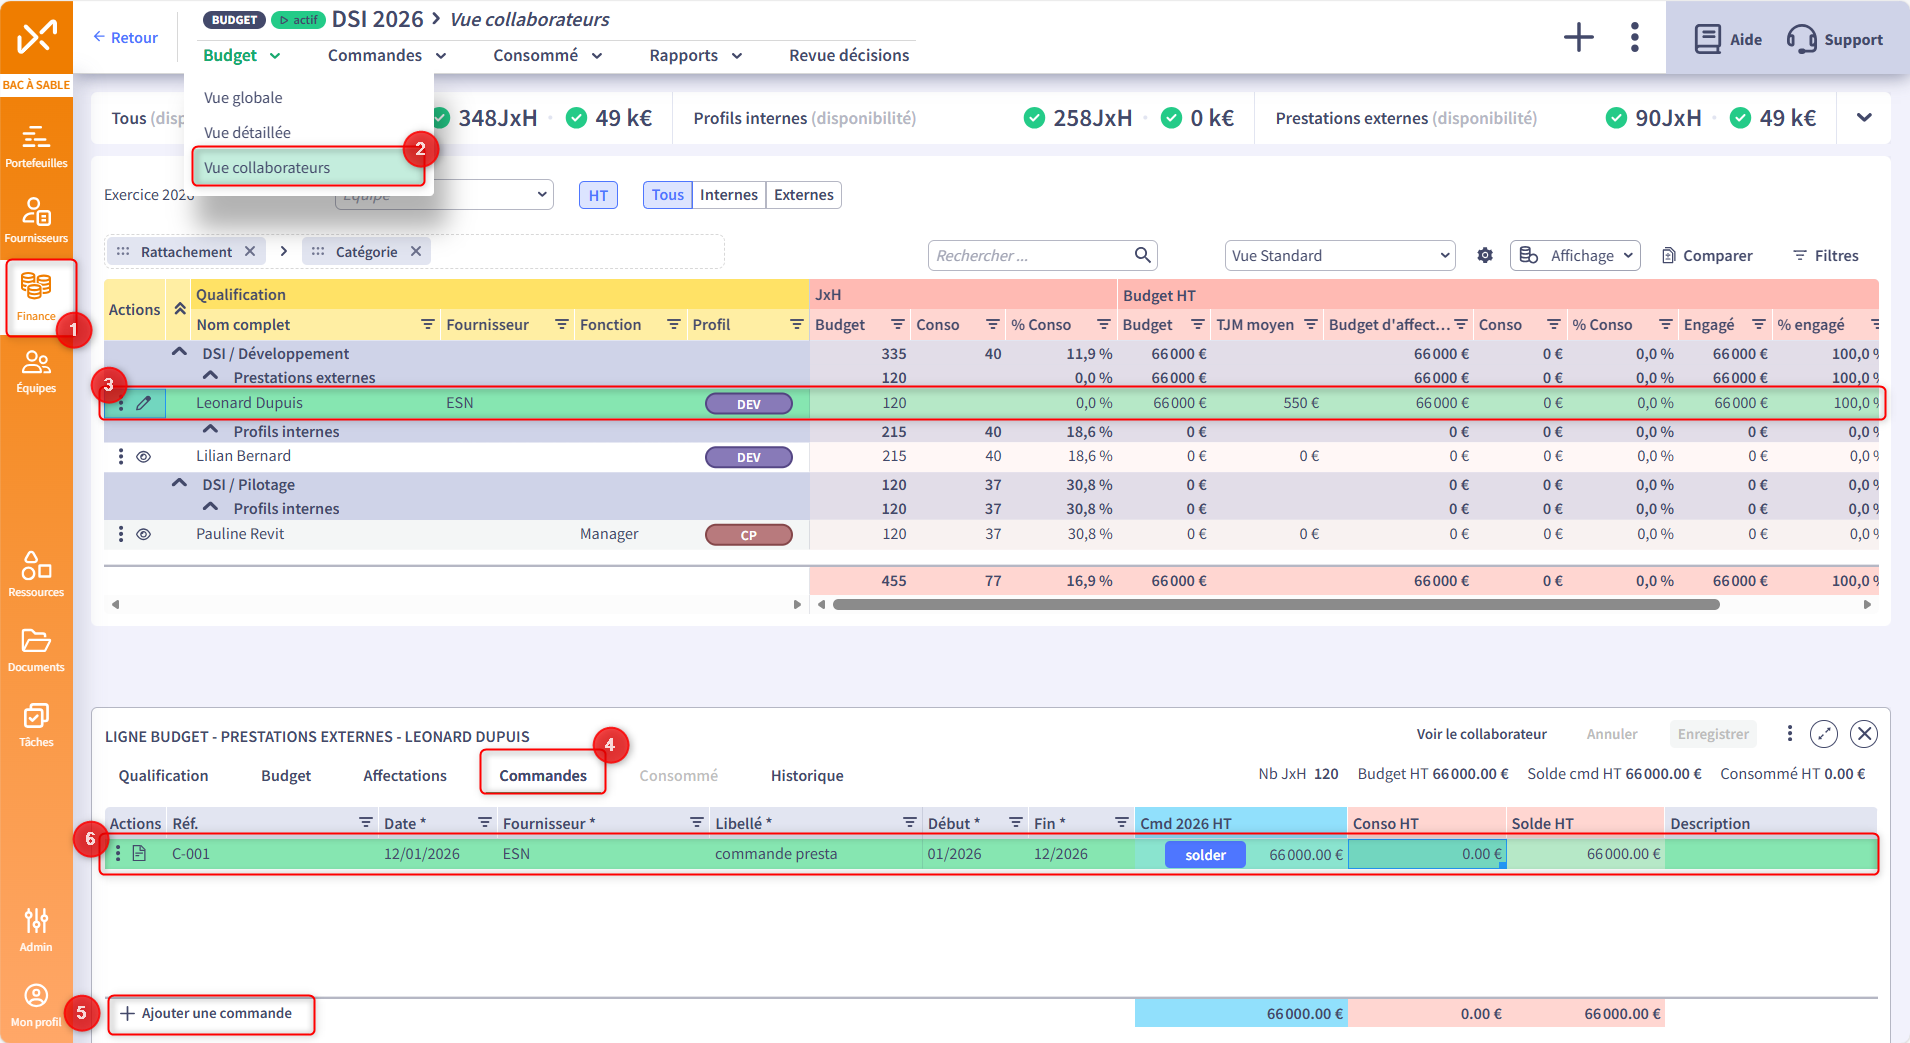Viewport: 1910px width, 1043px height.
Task: Switch to the Historique tab
Action: (x=806, y=776)
